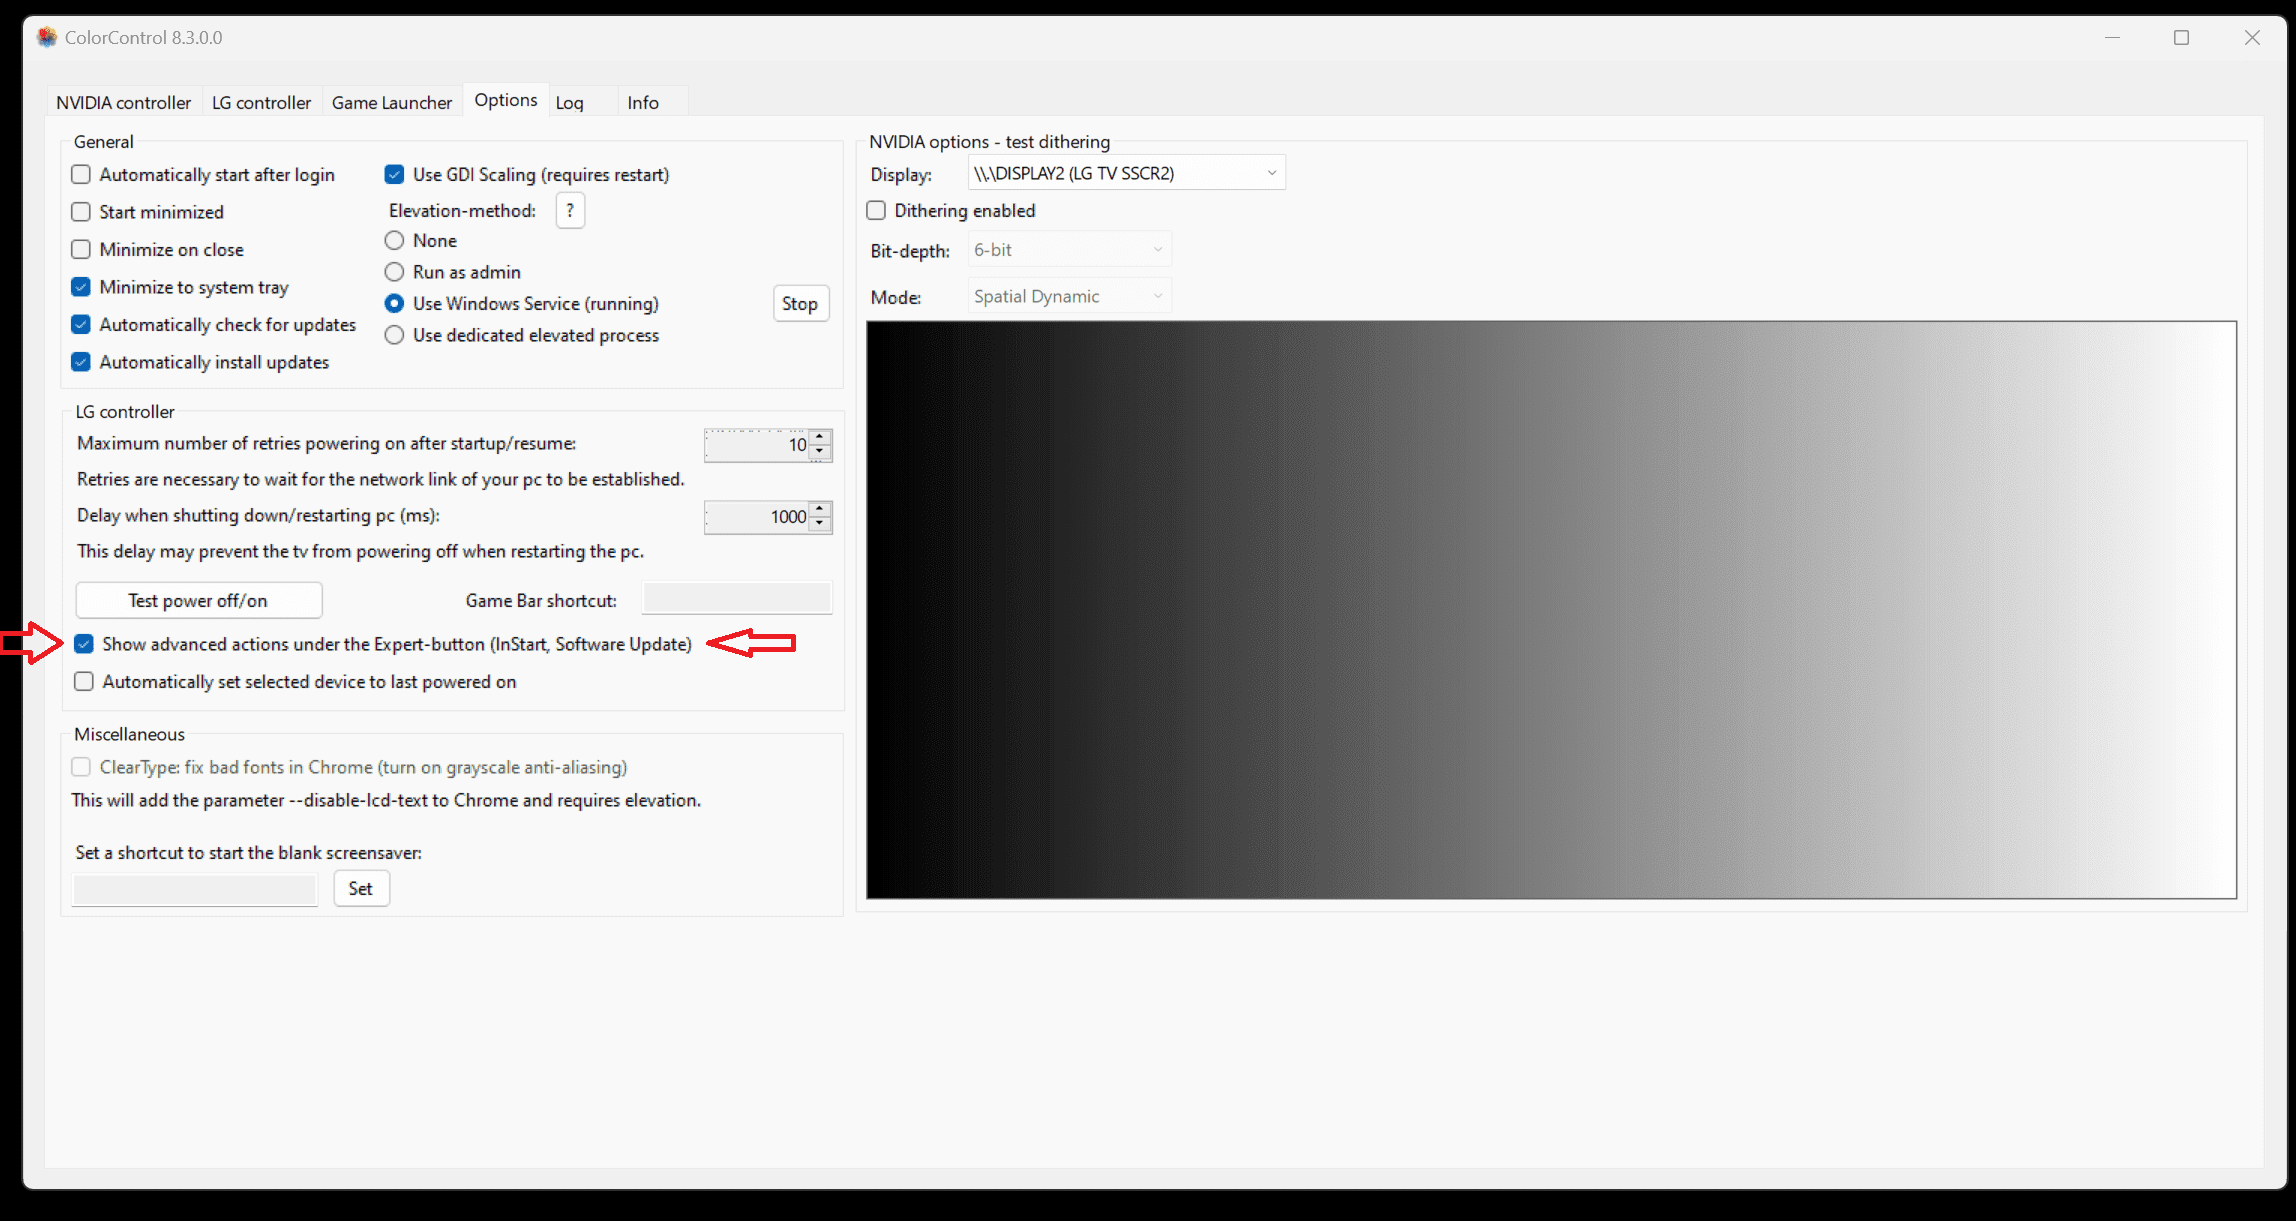
Task: Click the Test power off/on button
Action: point(197,600)
